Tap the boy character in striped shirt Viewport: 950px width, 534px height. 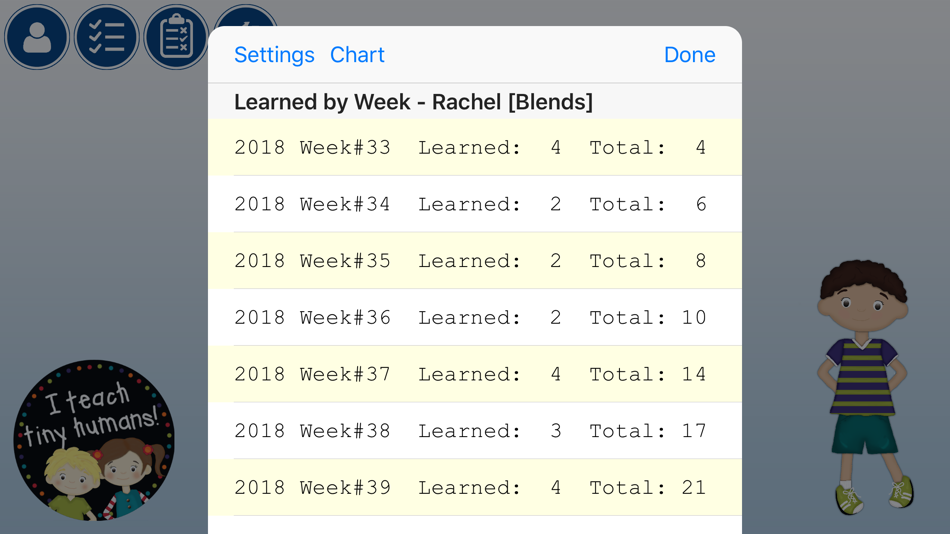863,385
